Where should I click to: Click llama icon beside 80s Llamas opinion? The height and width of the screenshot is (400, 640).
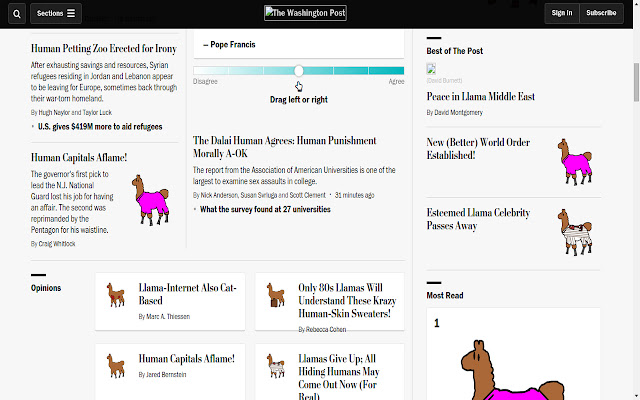coord(276,295)
